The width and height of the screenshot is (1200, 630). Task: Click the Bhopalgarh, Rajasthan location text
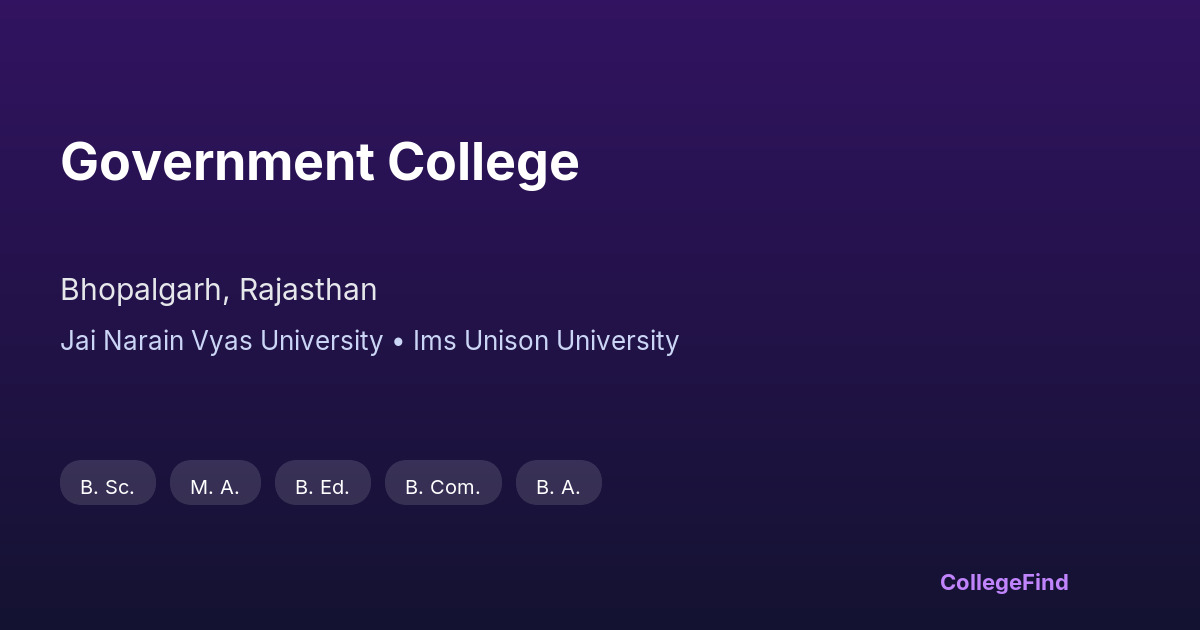point(218,290)
